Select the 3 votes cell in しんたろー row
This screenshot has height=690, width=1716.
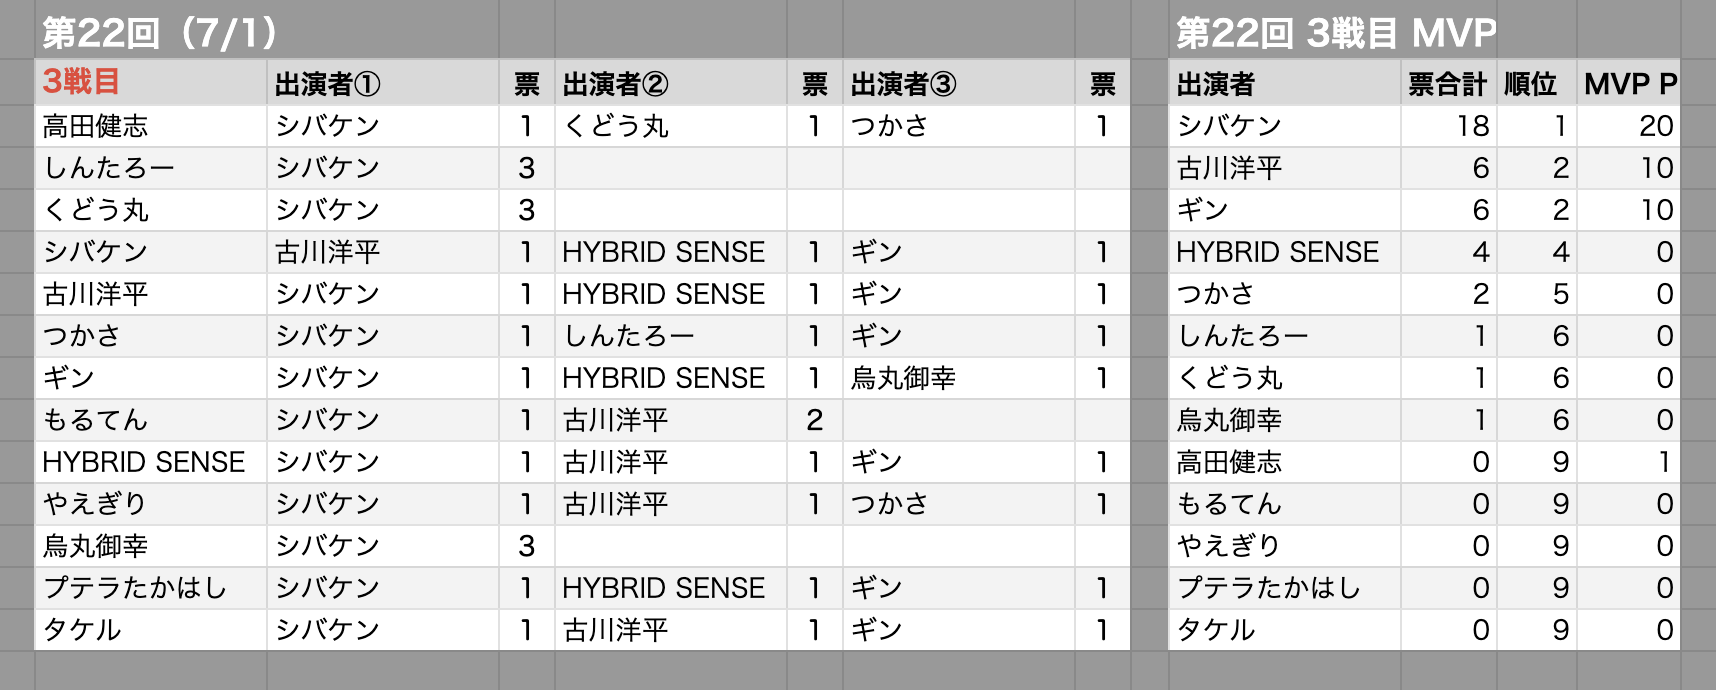[527, 168]
